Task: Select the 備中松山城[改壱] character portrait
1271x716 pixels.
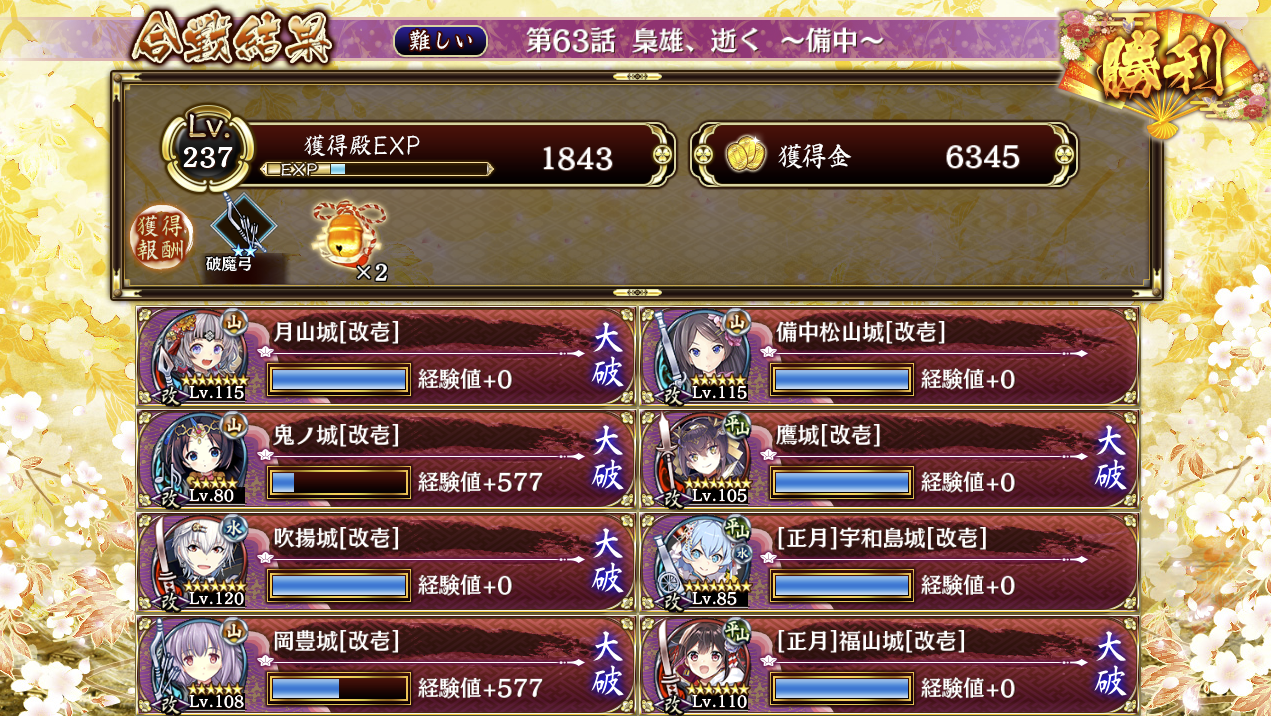Action: pyautogui.click(x=702, y=355)
